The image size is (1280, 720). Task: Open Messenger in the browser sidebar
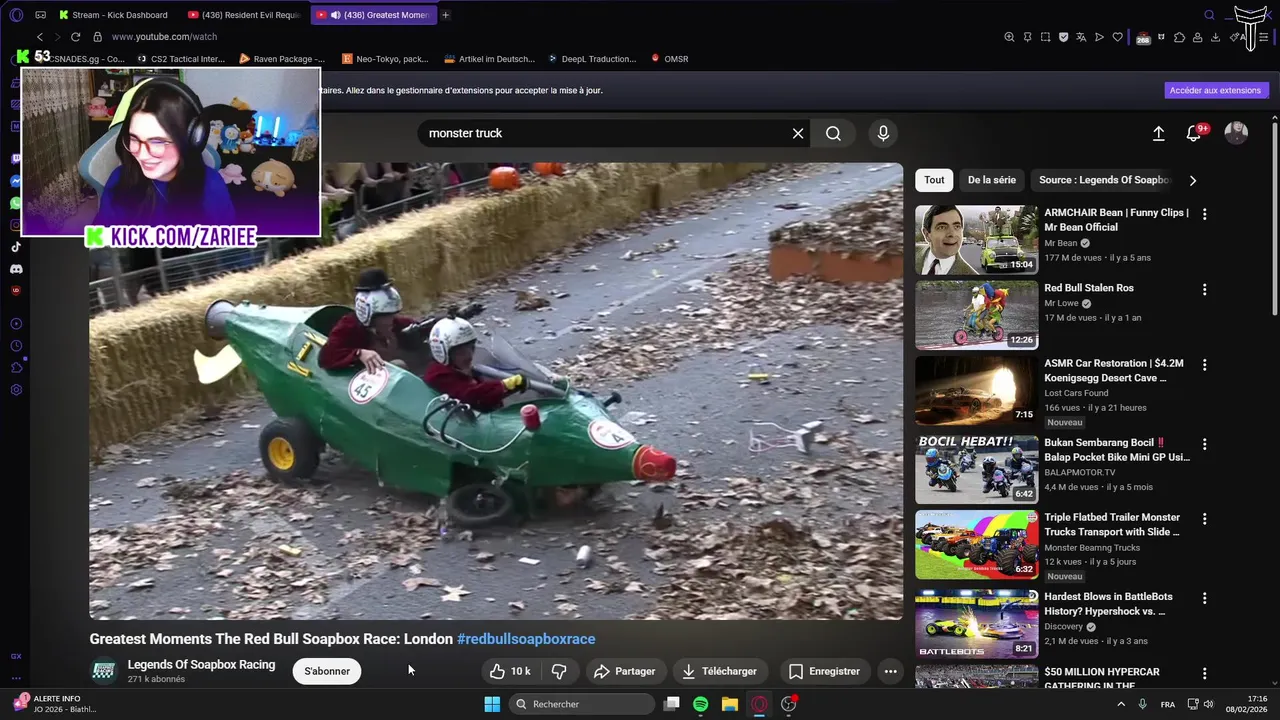click(x=16, y=181)
